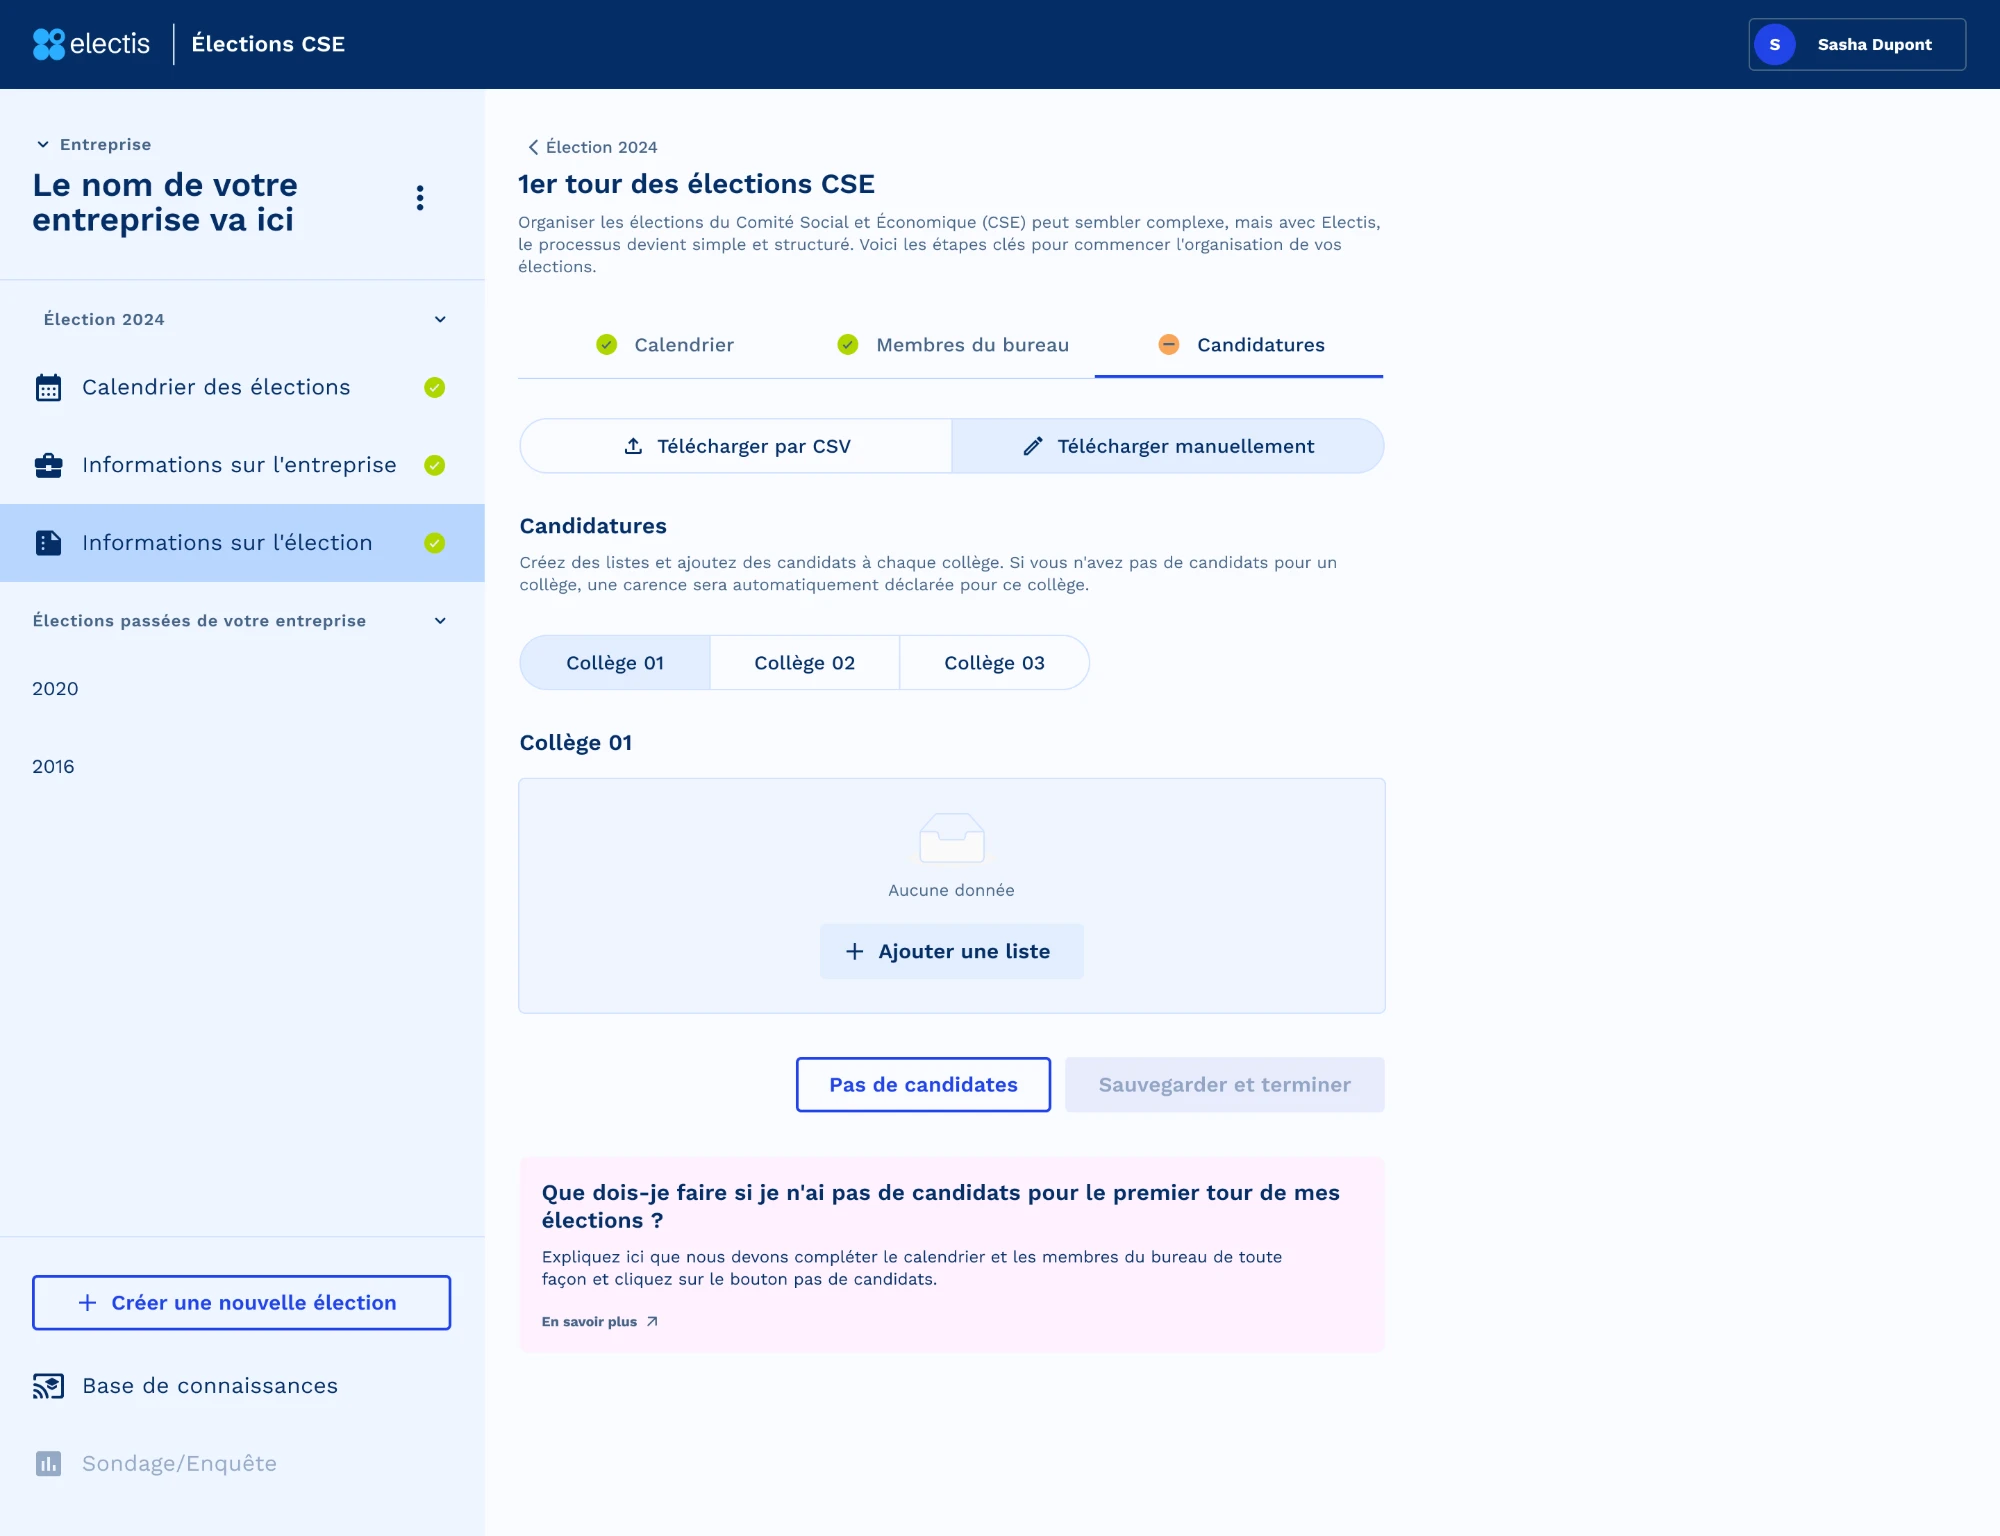Image resolution: width=2000 pixels, height=1536 pixels.
Task: Open Base de connaissances
Action: pyautogui.click(x=185, y=1386)
